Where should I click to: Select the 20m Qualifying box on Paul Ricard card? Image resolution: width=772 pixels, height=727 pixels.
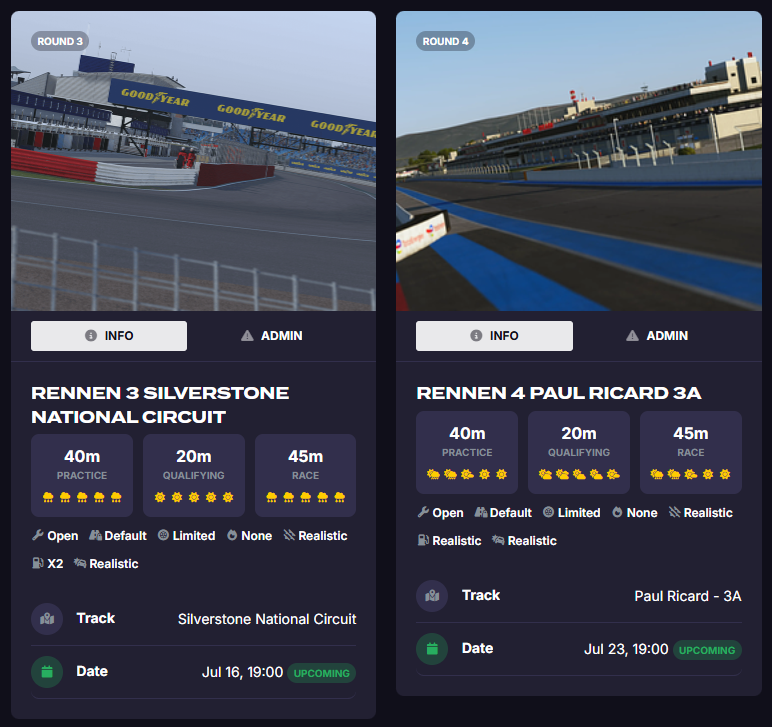click(579, 452)
